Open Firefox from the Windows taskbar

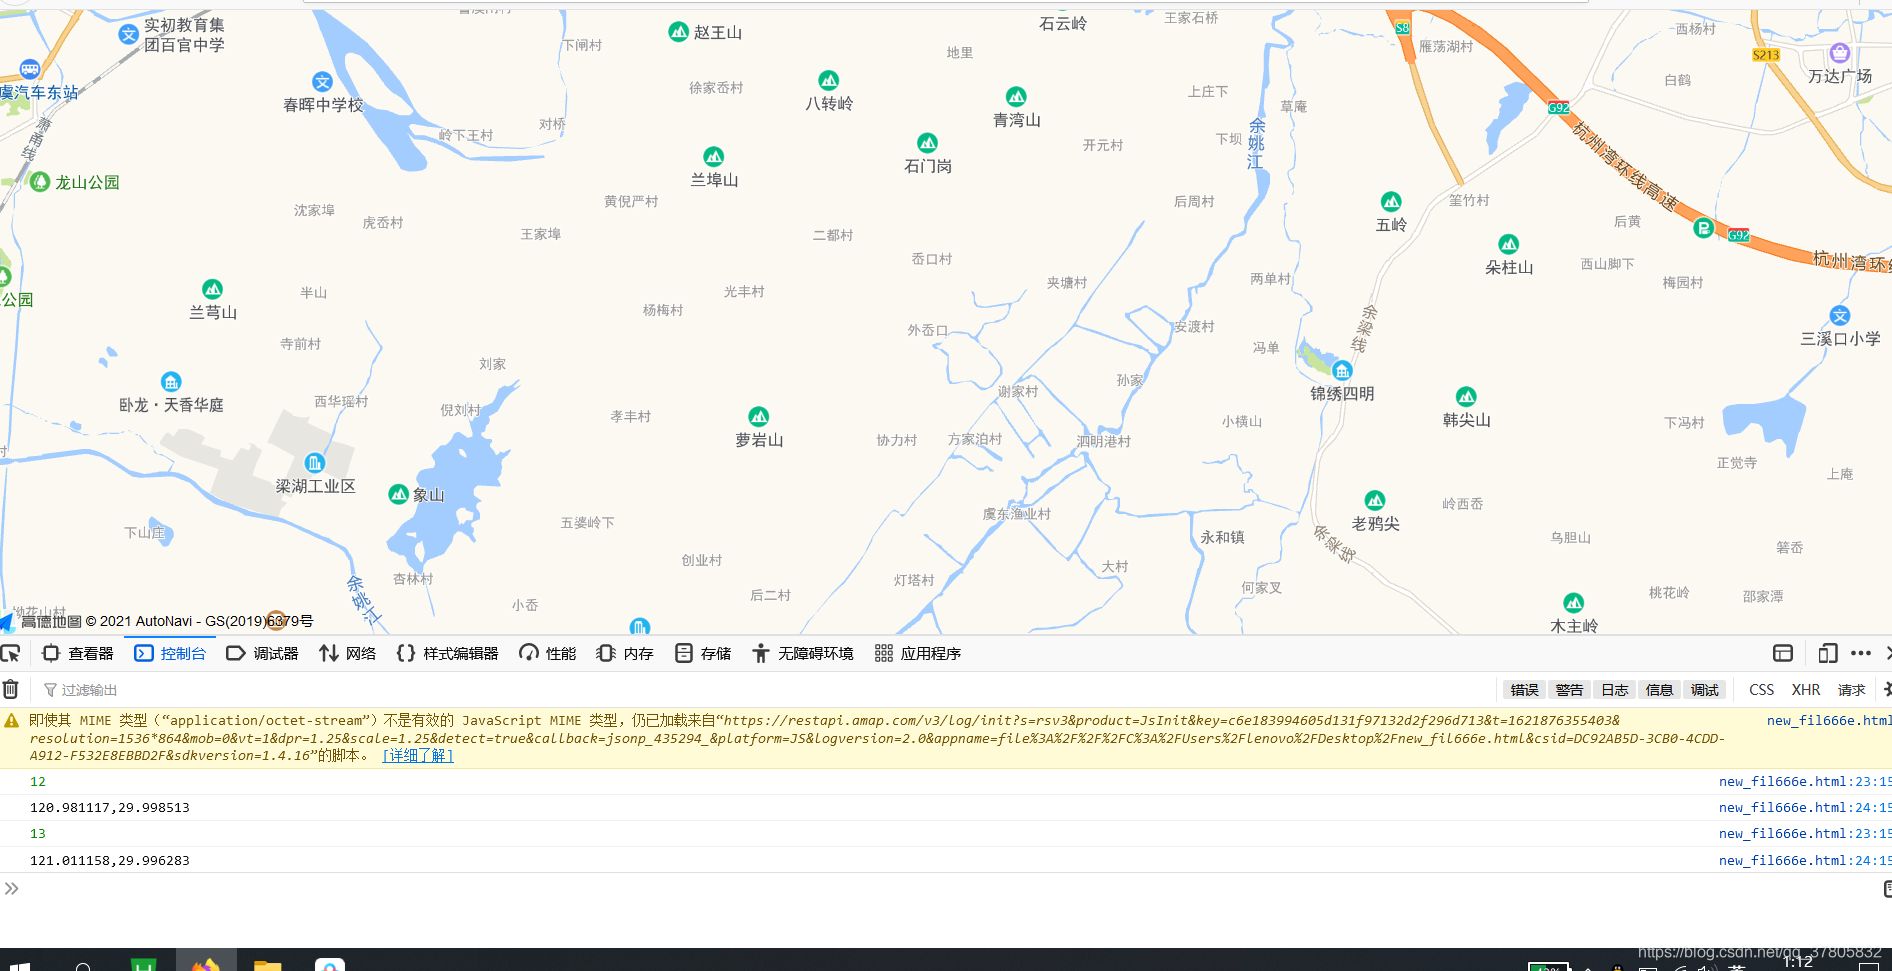coord(206,964)
